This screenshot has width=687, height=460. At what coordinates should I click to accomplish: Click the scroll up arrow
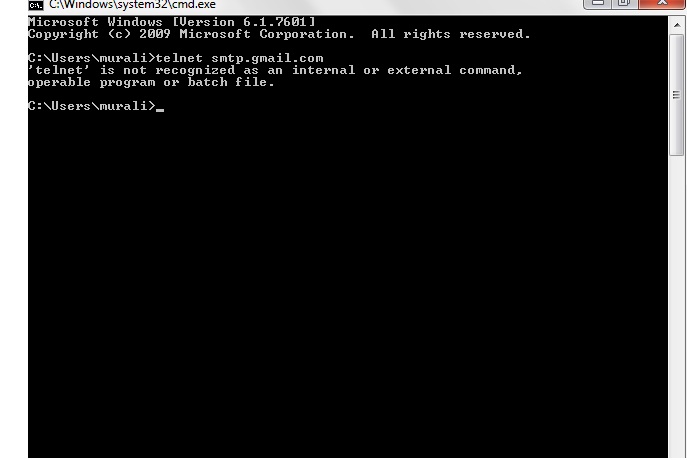676,25
